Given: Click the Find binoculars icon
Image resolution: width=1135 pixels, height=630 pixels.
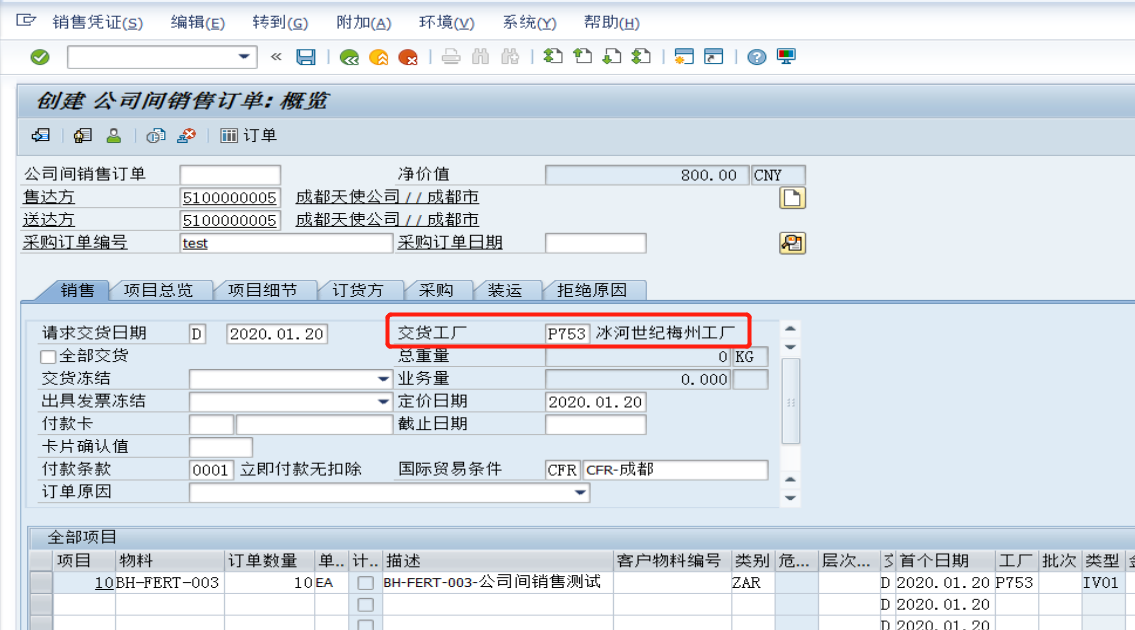Looking at the screenshot, I should tap(481, 56).
